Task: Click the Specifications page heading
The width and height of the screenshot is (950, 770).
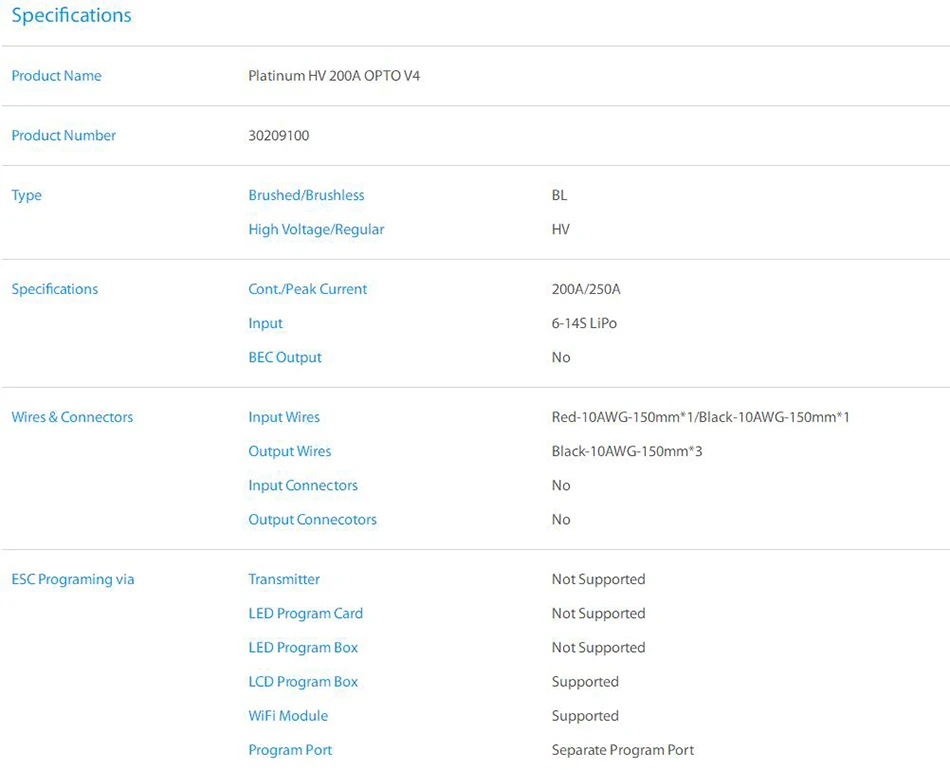Action: click(x=71, y=16)
